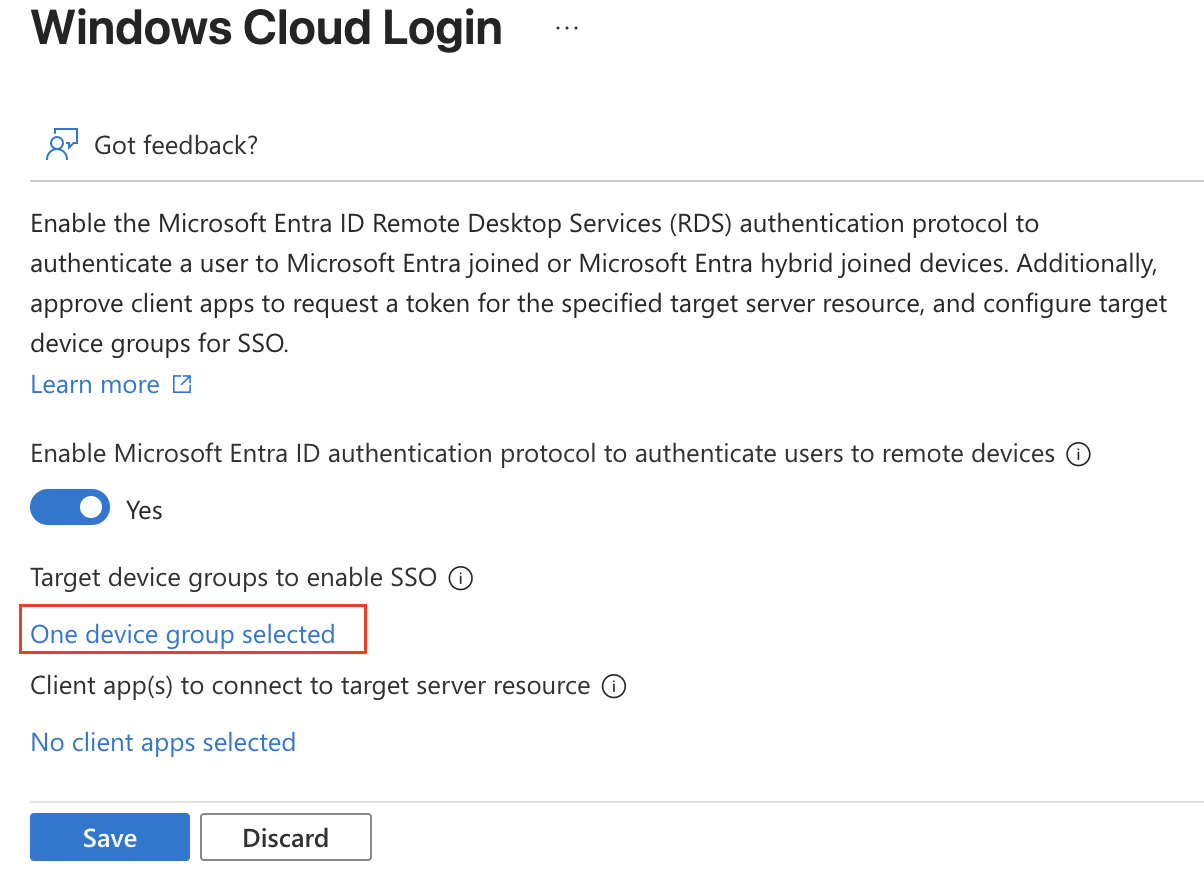1204x886 pixels.
Task: Click the Yes label next to toggle
Action: click(x=144, y=510)
